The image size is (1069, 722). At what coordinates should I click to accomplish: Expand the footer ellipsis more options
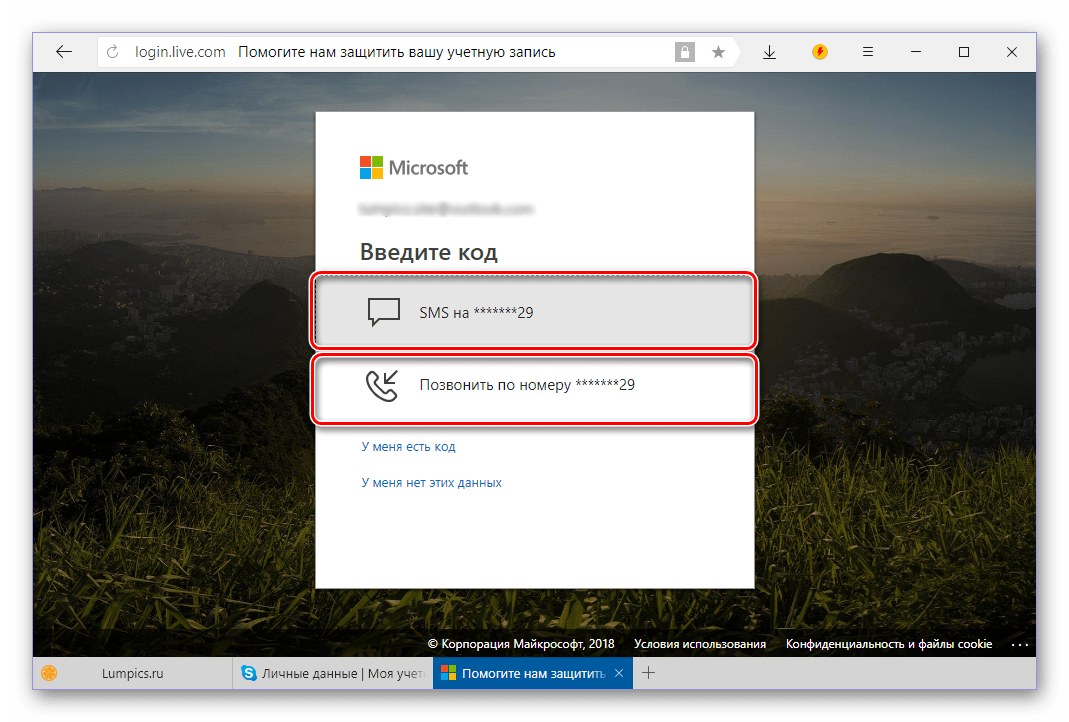tap(1019, 644)
